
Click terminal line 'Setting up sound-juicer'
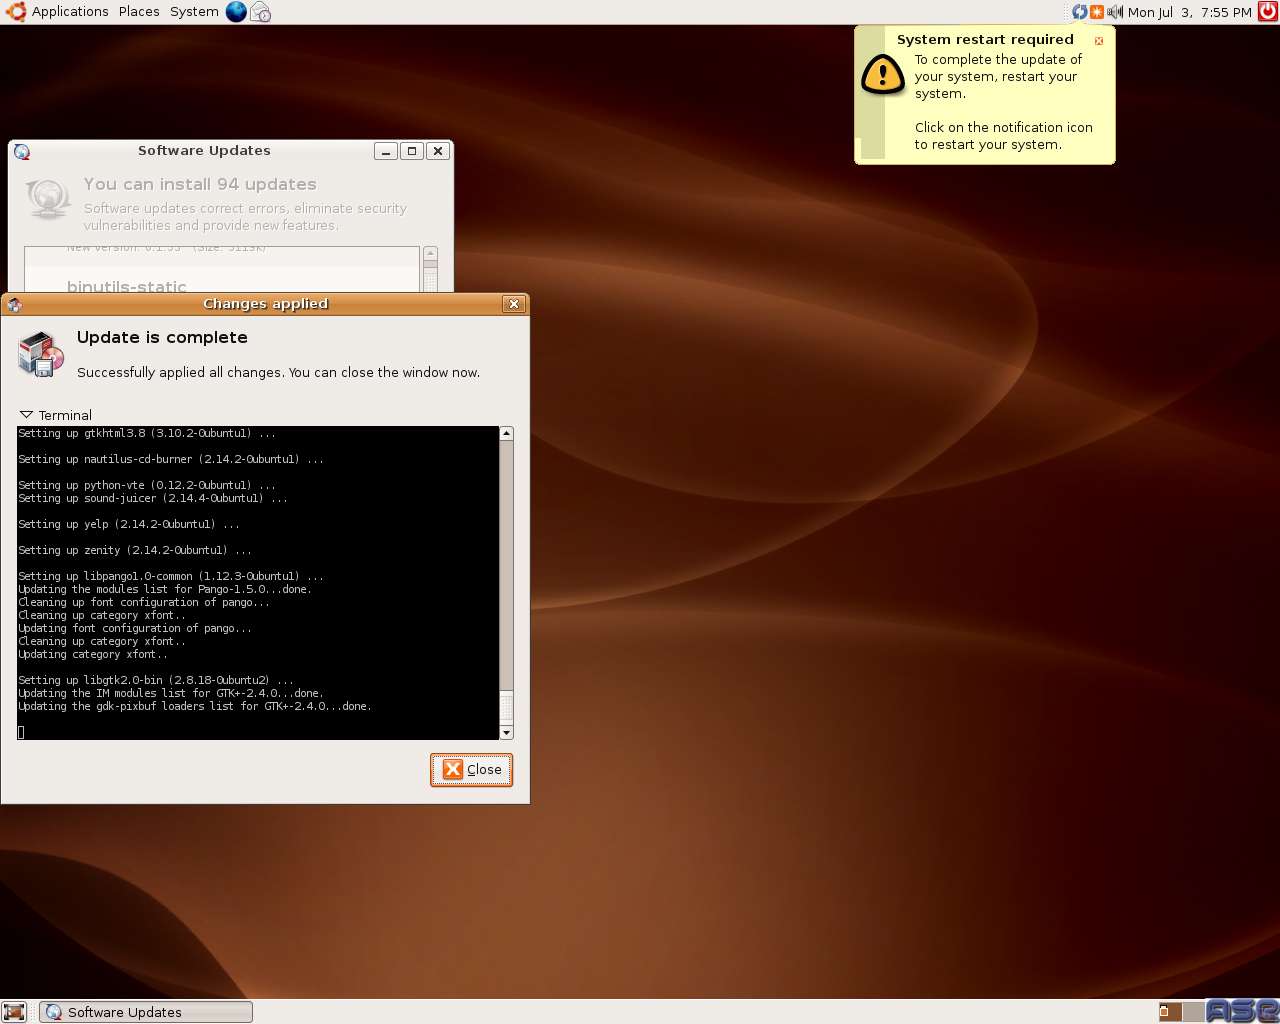tap(153, 498)
